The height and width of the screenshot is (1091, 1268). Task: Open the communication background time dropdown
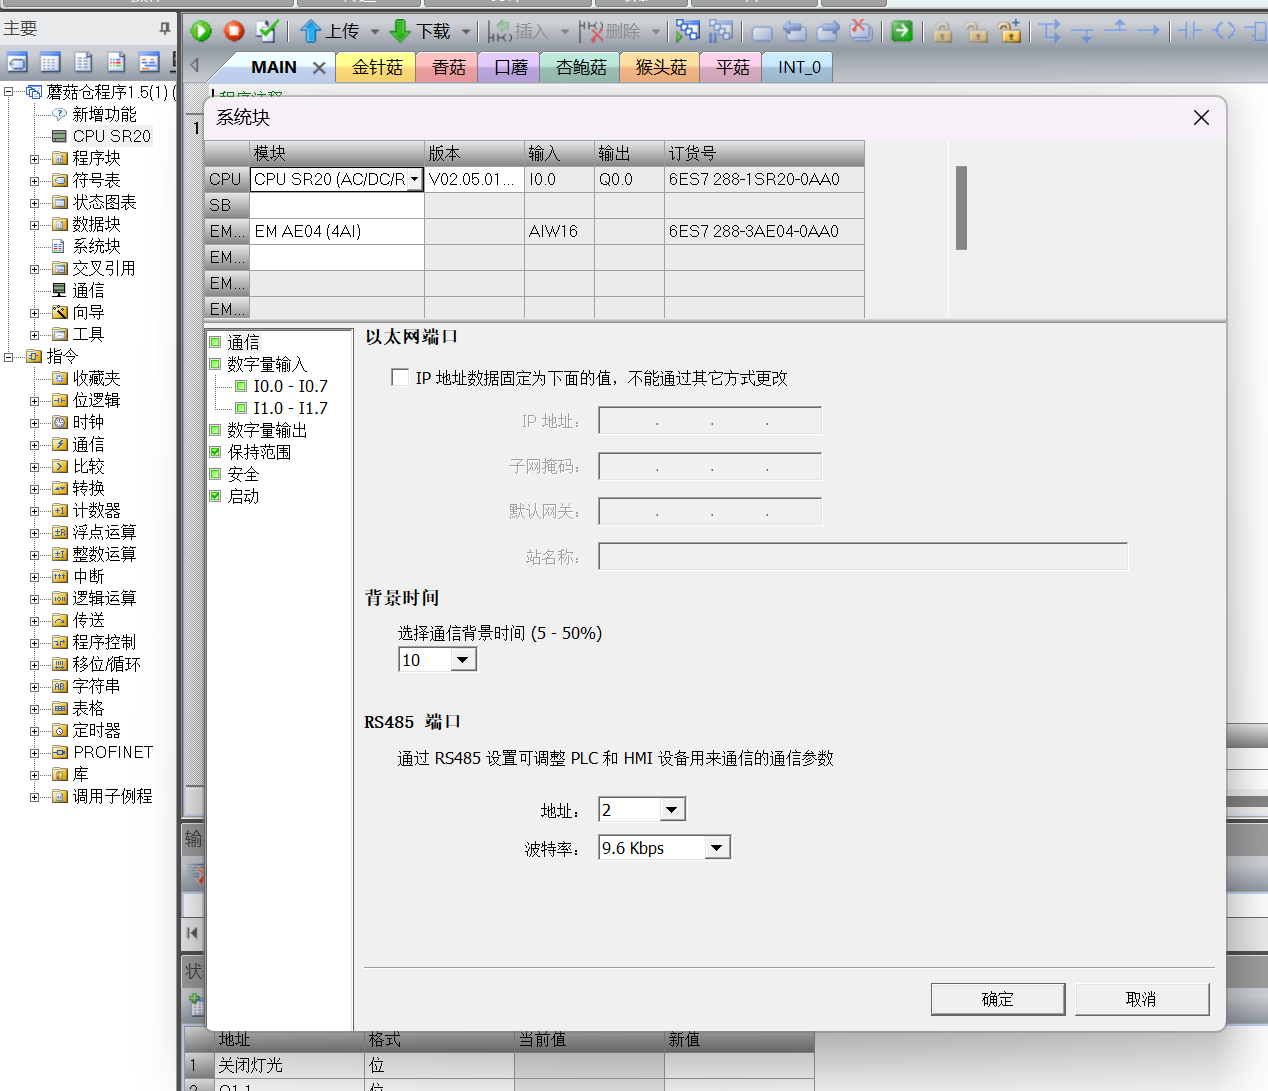point(462,660)
